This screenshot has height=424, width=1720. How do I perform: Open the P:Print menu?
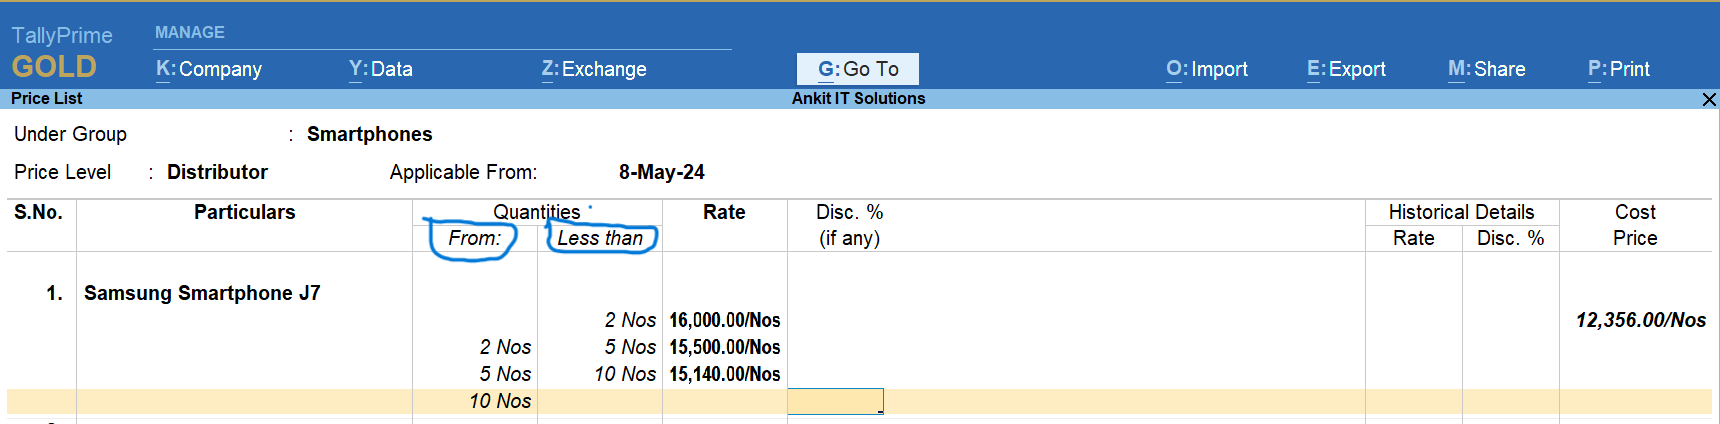point(1618,69)
